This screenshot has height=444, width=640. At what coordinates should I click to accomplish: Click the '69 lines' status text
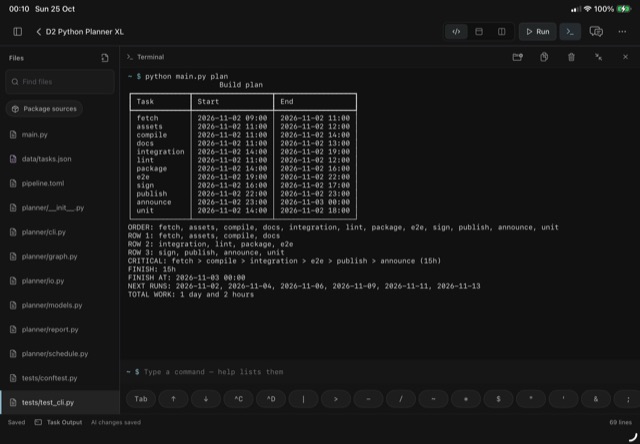coord(620,422)
